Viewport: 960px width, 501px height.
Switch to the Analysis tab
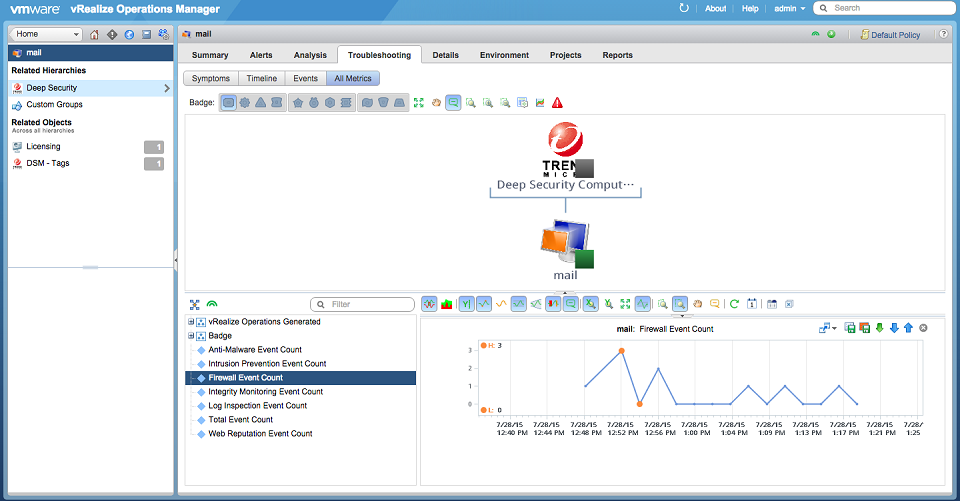click(x=310, y=55)
